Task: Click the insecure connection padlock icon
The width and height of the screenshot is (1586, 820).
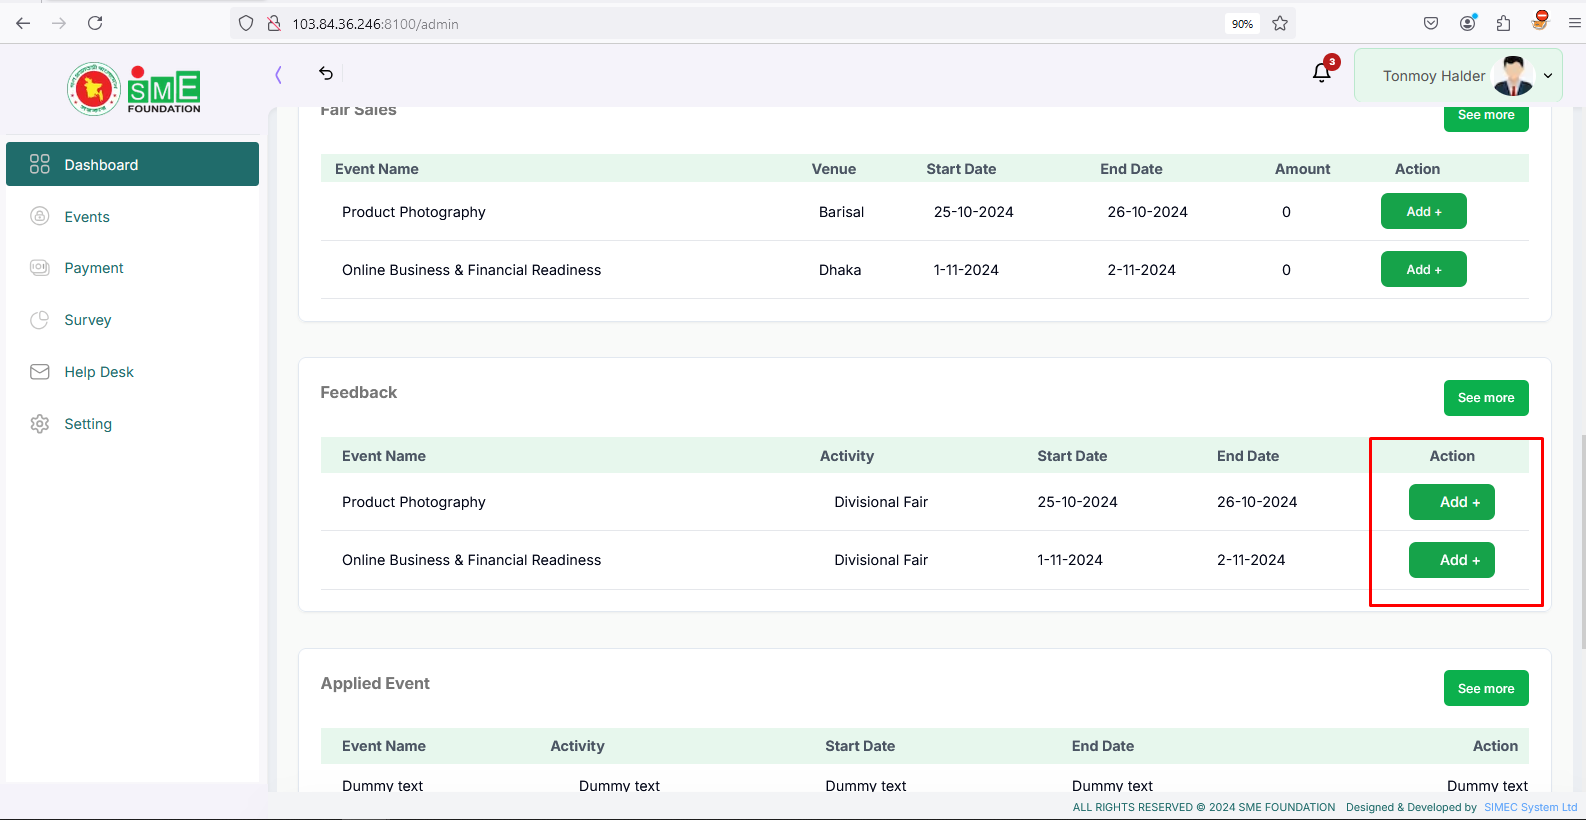Action: pos(273,23)
